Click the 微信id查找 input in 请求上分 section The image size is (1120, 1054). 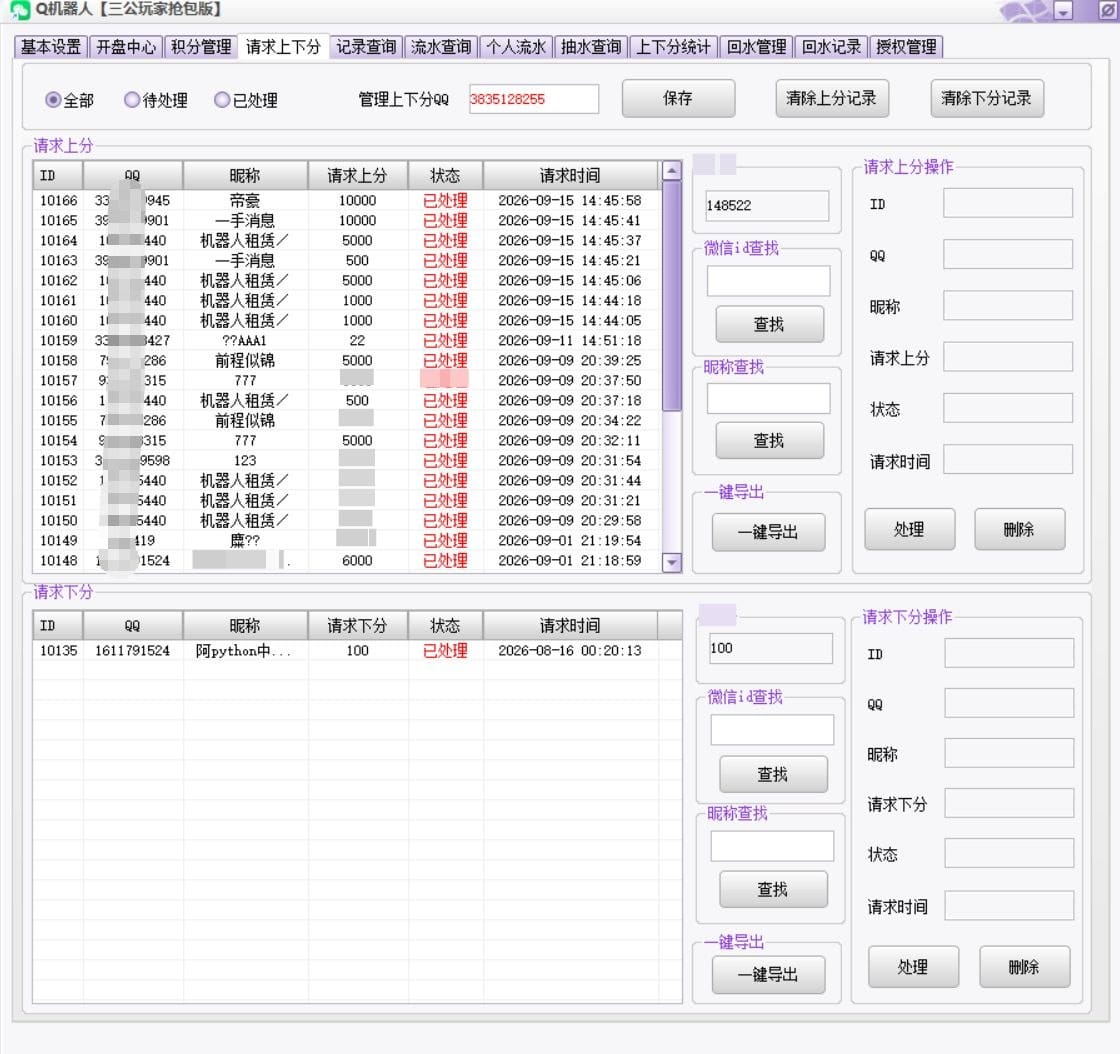(769, 281)
